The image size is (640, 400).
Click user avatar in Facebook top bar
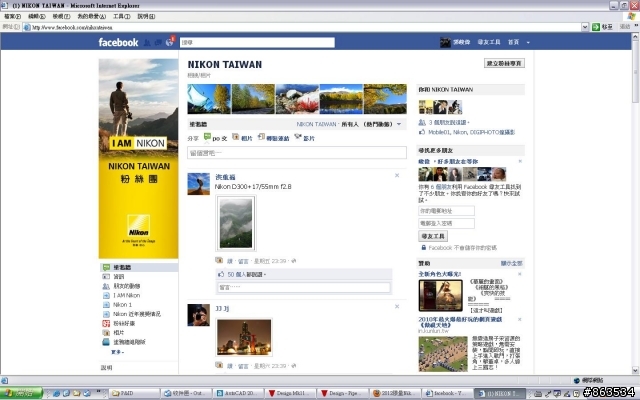click(x=445, y=42)
